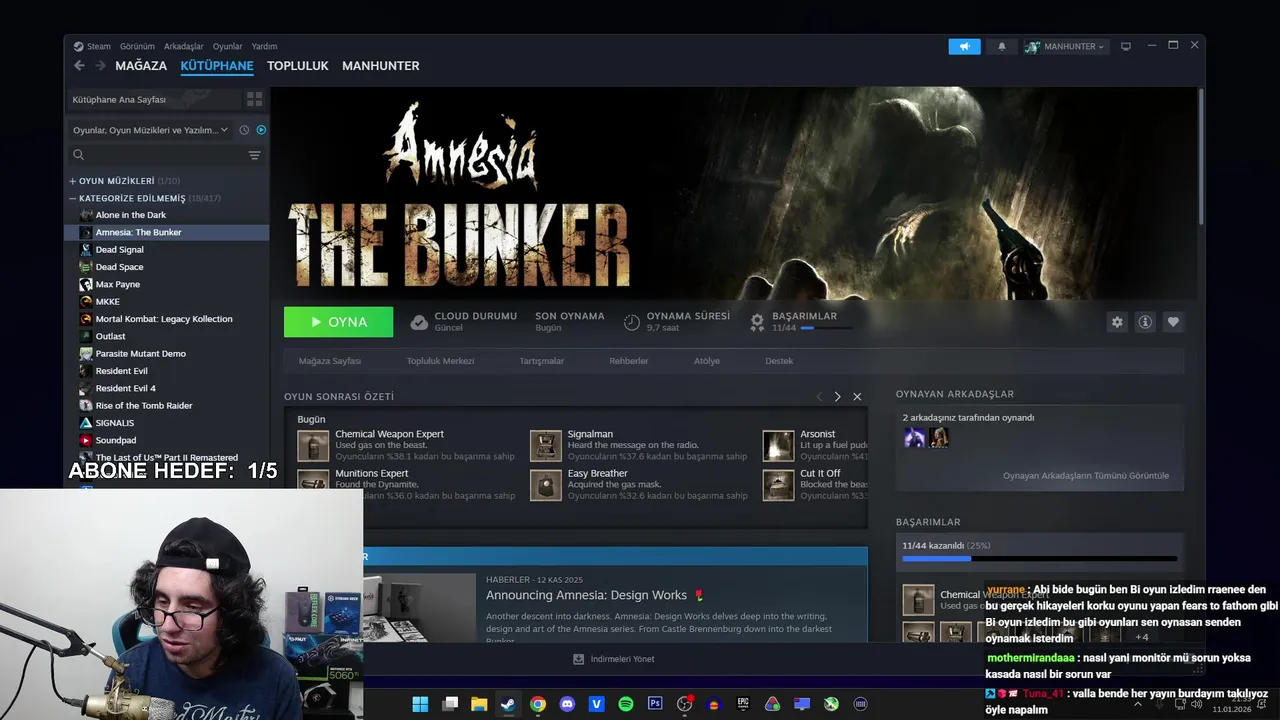Open the Yardım menu
The width and height of the screenshot is (1280, 720).
point(264,46)
